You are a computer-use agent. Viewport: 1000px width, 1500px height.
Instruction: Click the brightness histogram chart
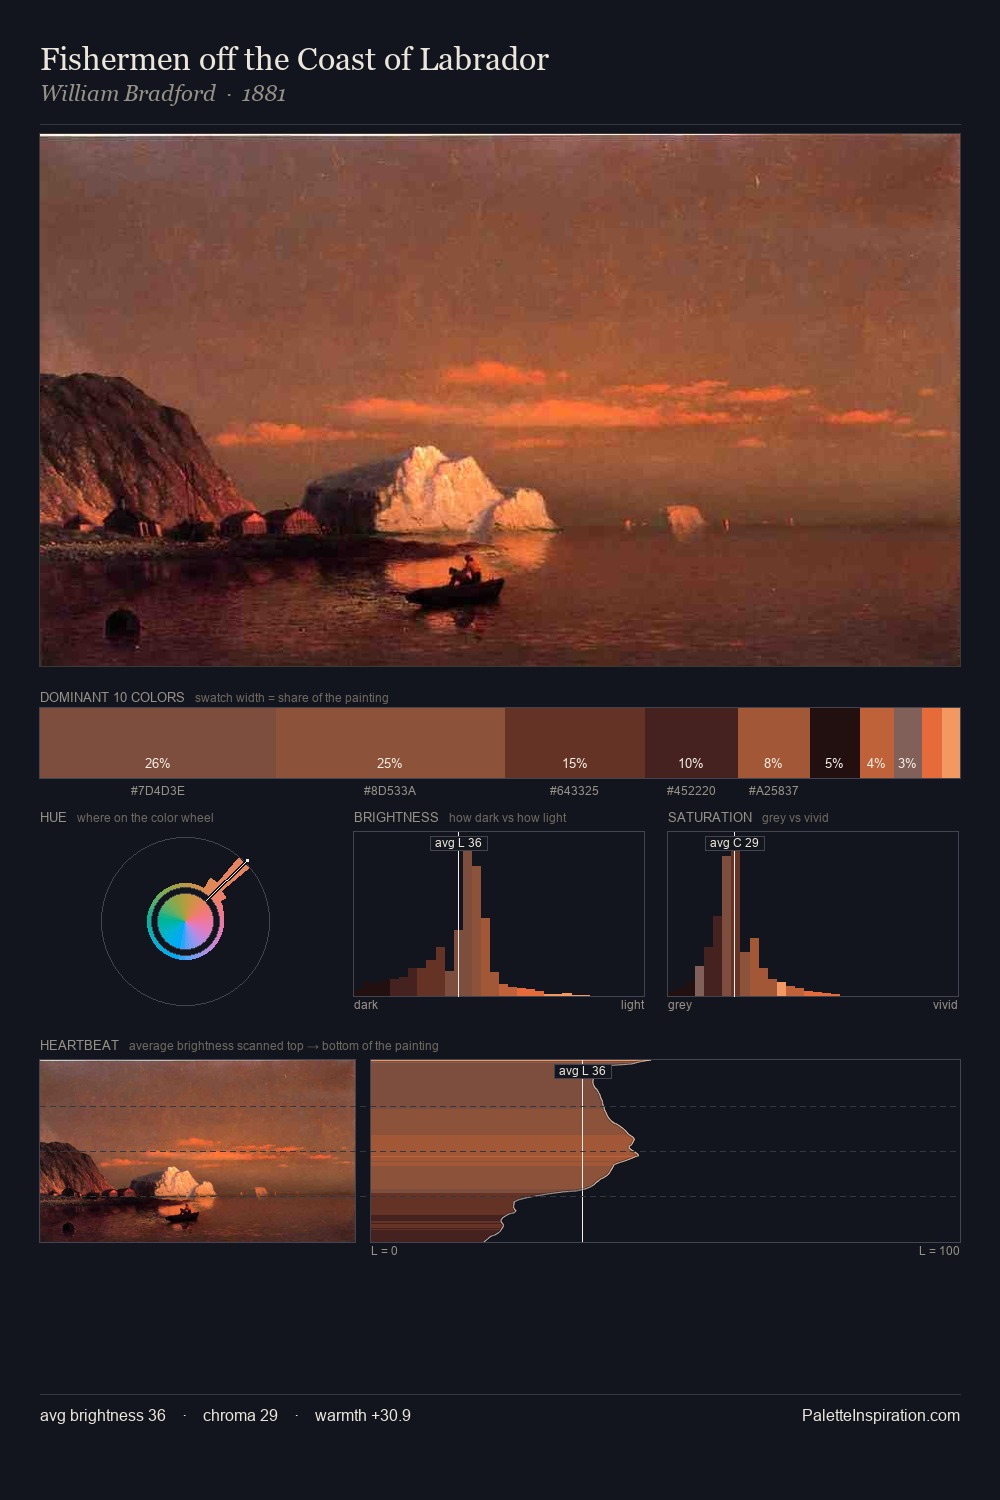499,914
